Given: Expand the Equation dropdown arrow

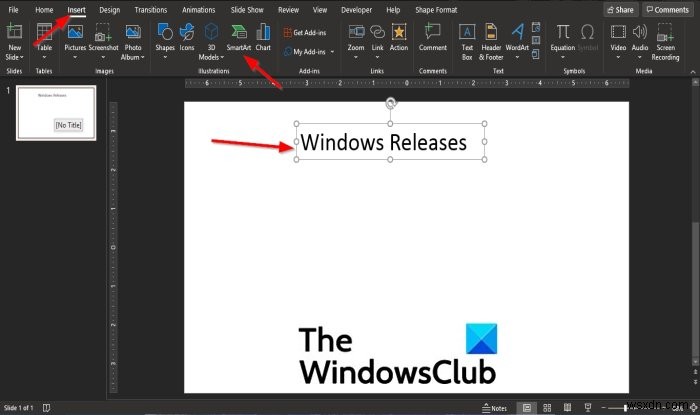Looking at the screenshot, I should point(562,57).
